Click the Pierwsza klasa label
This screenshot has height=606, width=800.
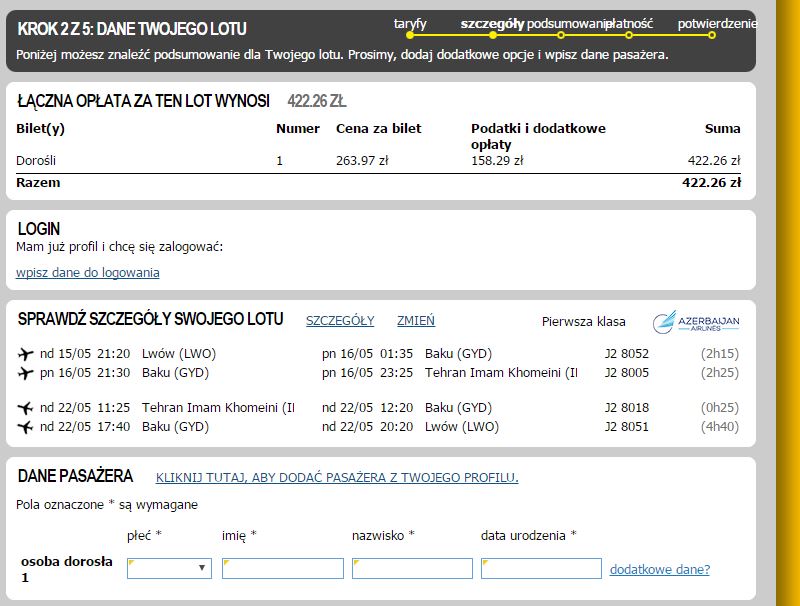[584, 322]
